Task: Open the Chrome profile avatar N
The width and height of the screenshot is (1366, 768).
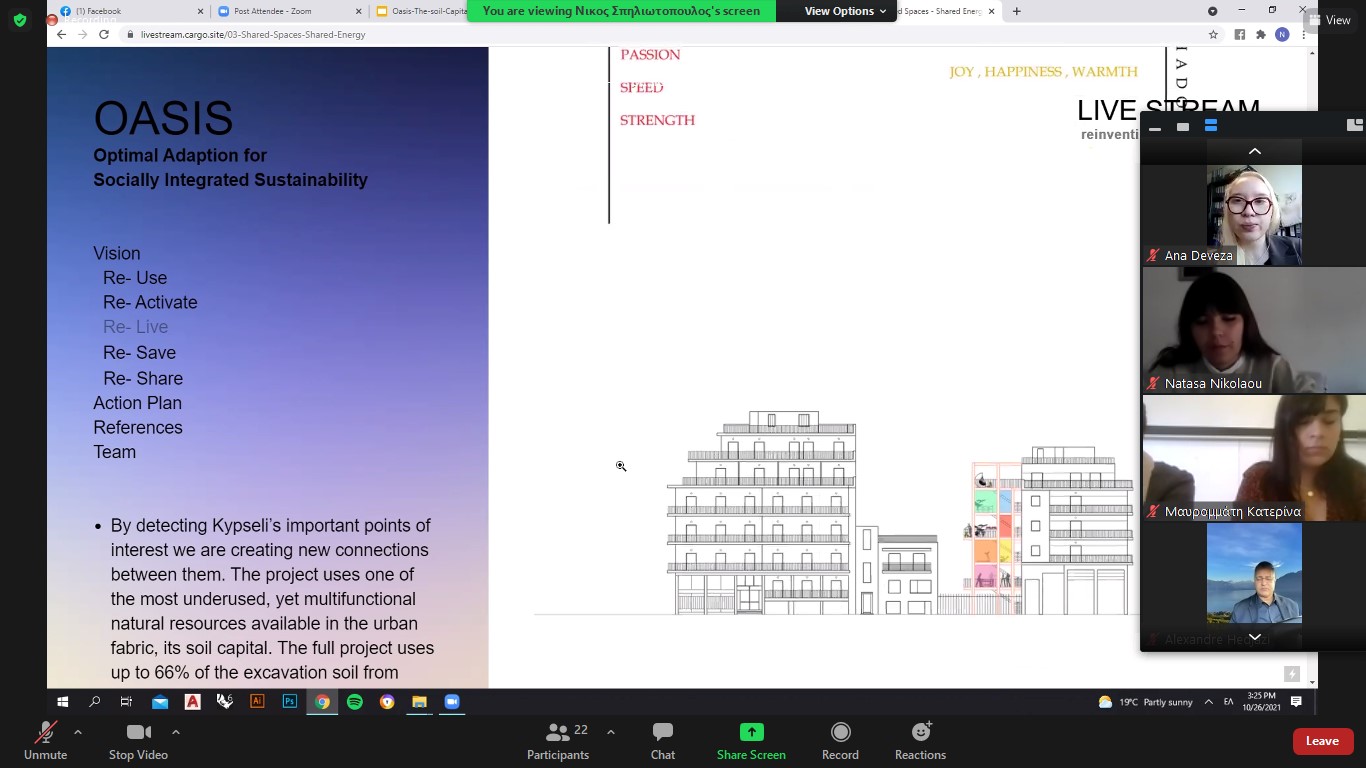Action: 1282,34
